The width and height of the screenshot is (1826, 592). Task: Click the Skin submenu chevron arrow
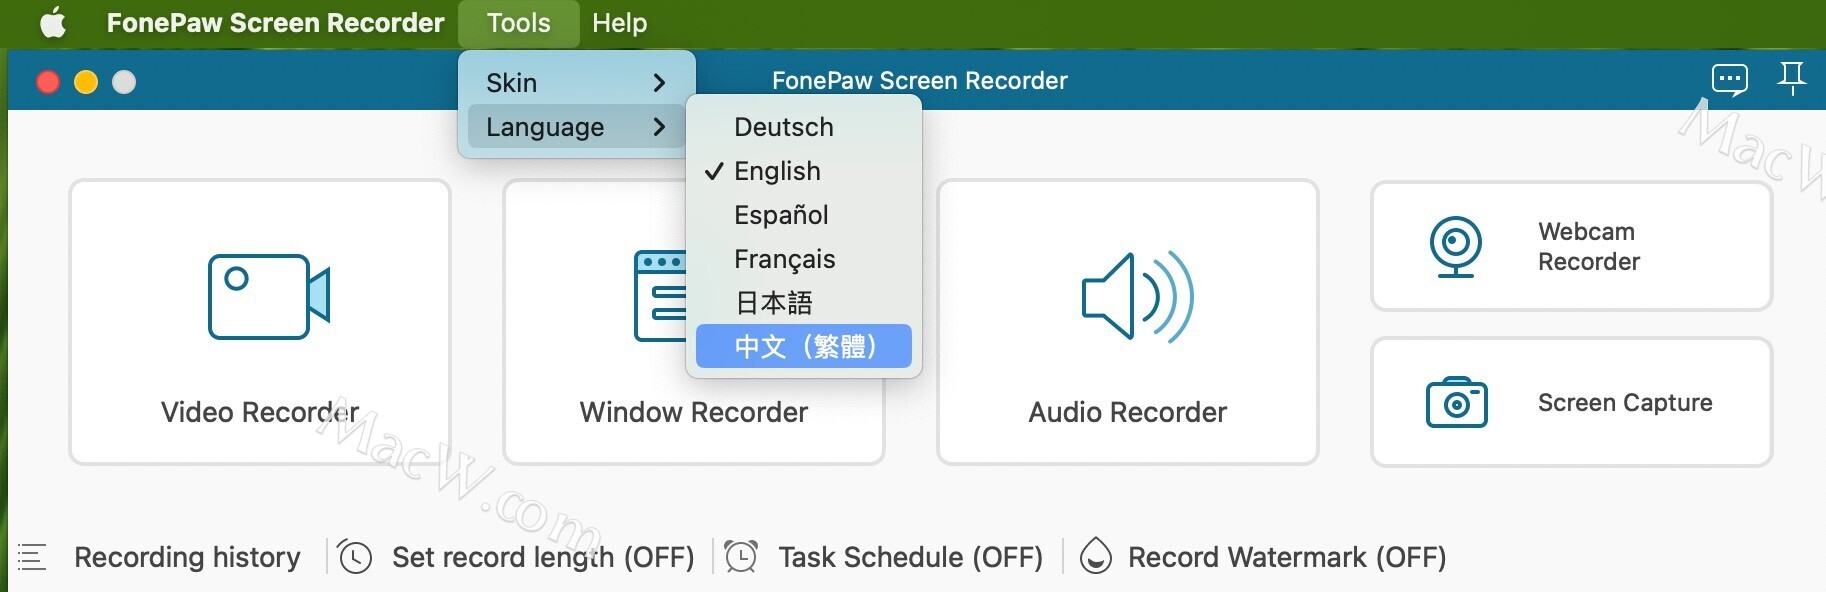659,83
